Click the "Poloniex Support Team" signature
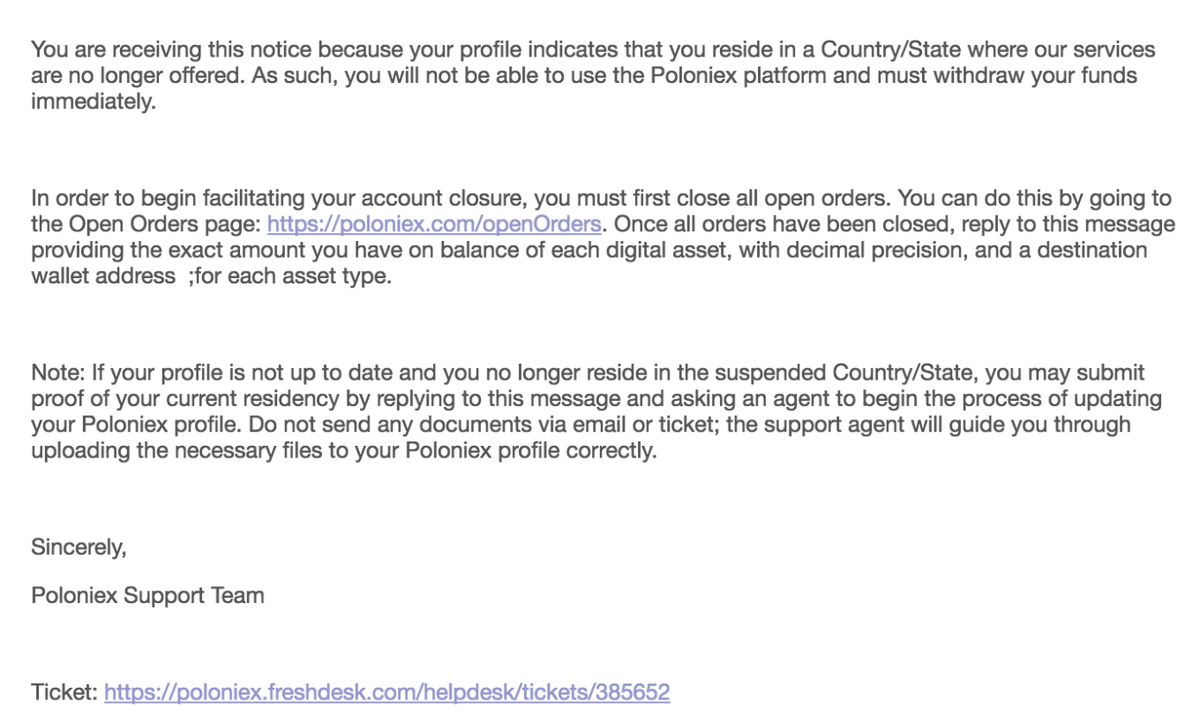1200x724 pixels. pyautogui.click(x=148, y=596)
